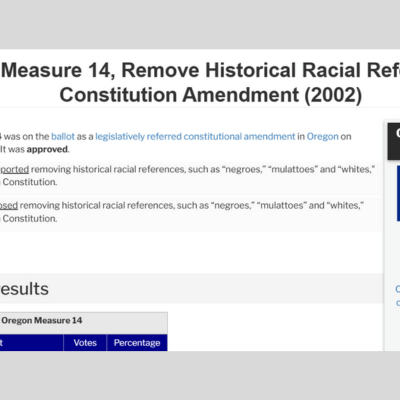This screenshot has width=400, height=400.
Task: Select the 'Oregon Measure 14' table title
Action: coord(42,321)
